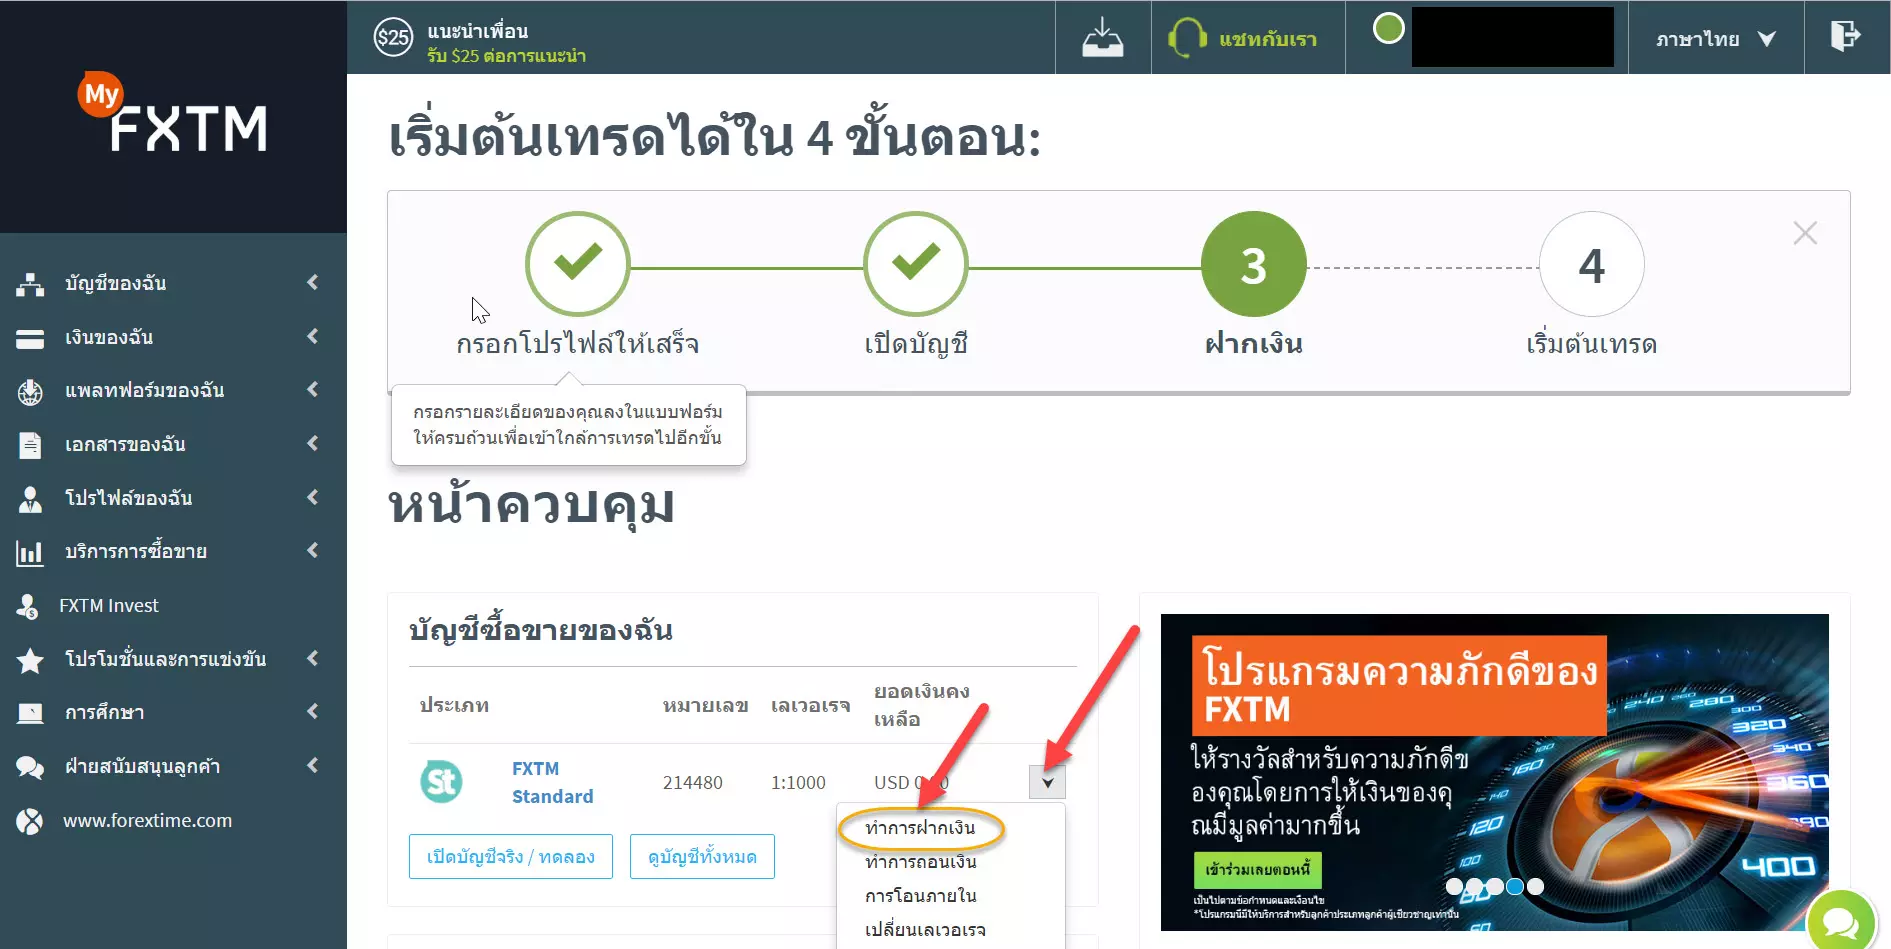Click เปิดบัญชี step label

coord(916,344)
